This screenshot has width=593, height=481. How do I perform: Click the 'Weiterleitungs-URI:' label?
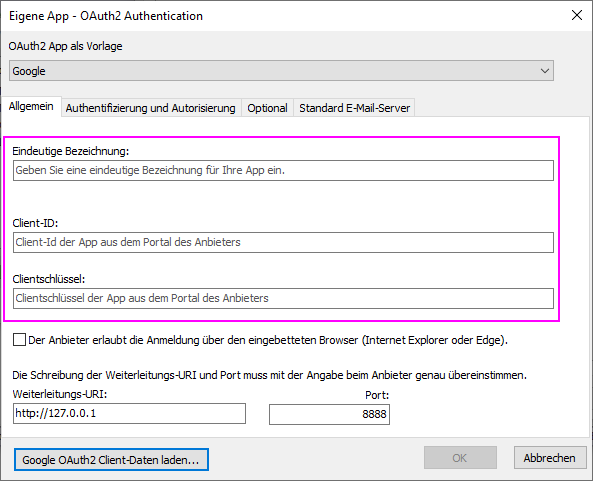[60, 394]
